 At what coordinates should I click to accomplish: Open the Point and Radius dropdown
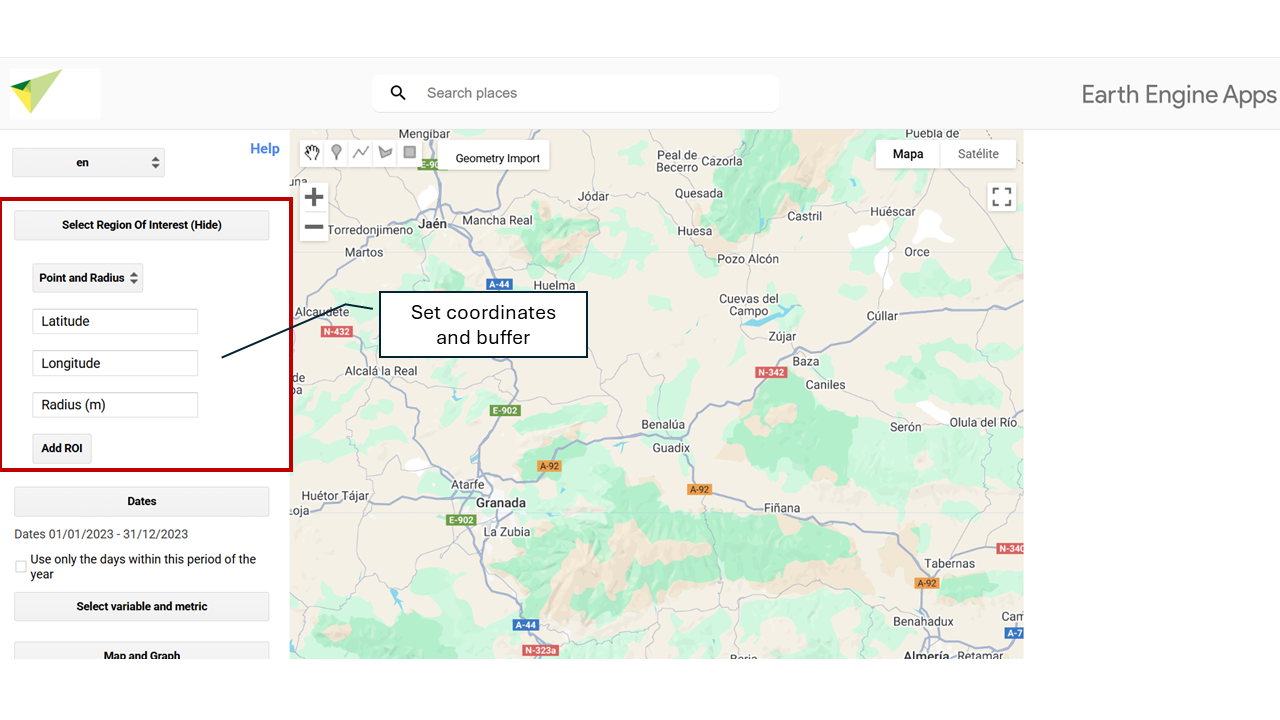[88, 278]
